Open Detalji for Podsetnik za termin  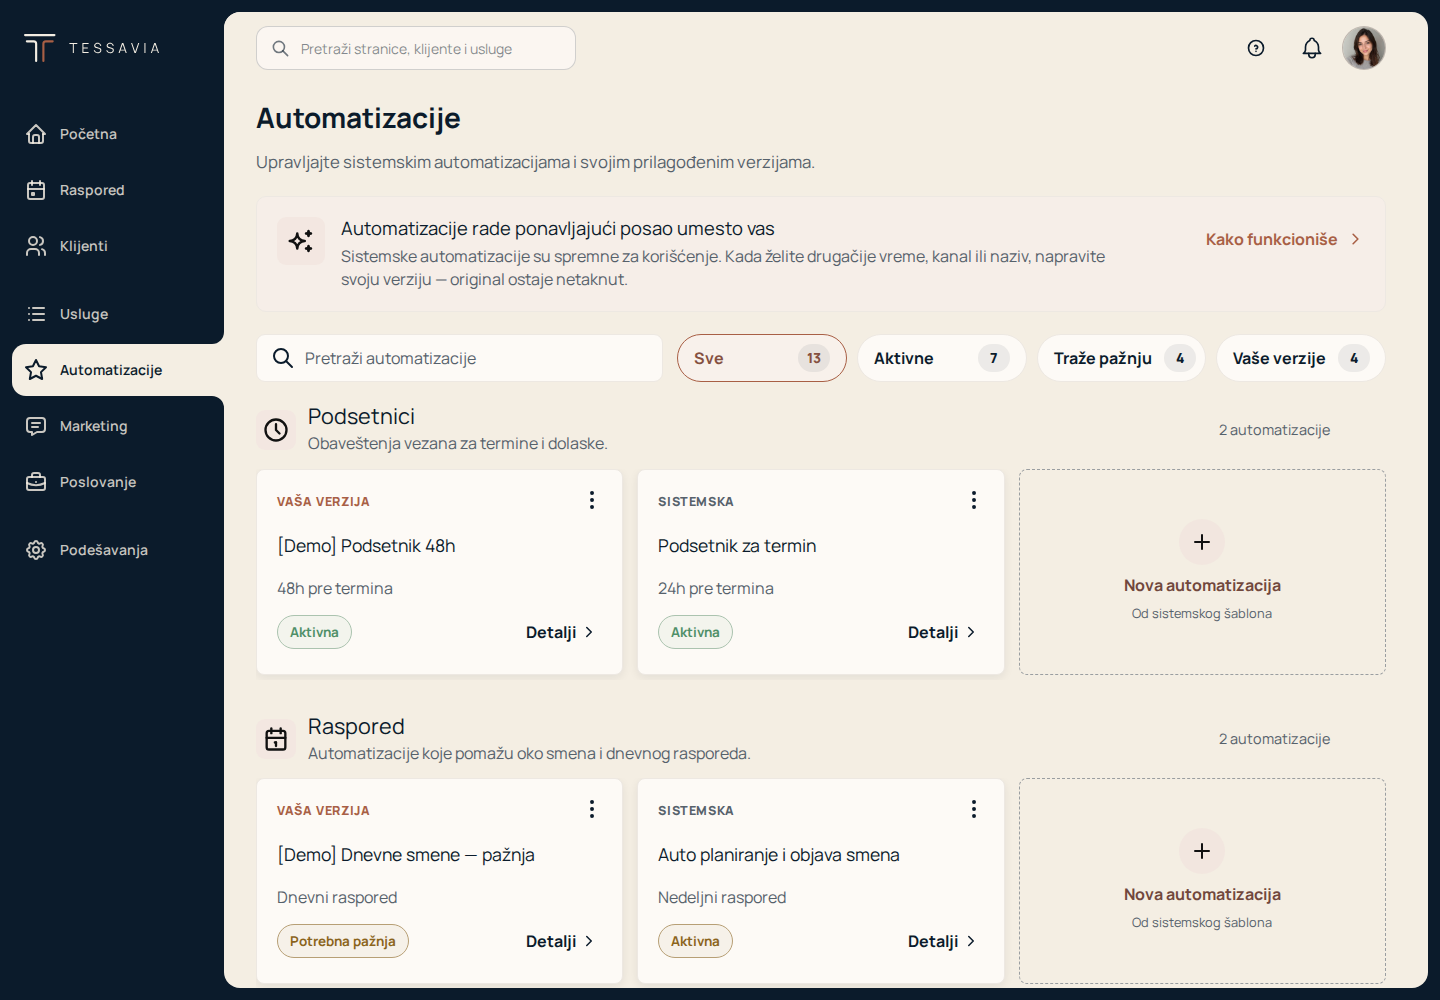(x=942, y=632)
